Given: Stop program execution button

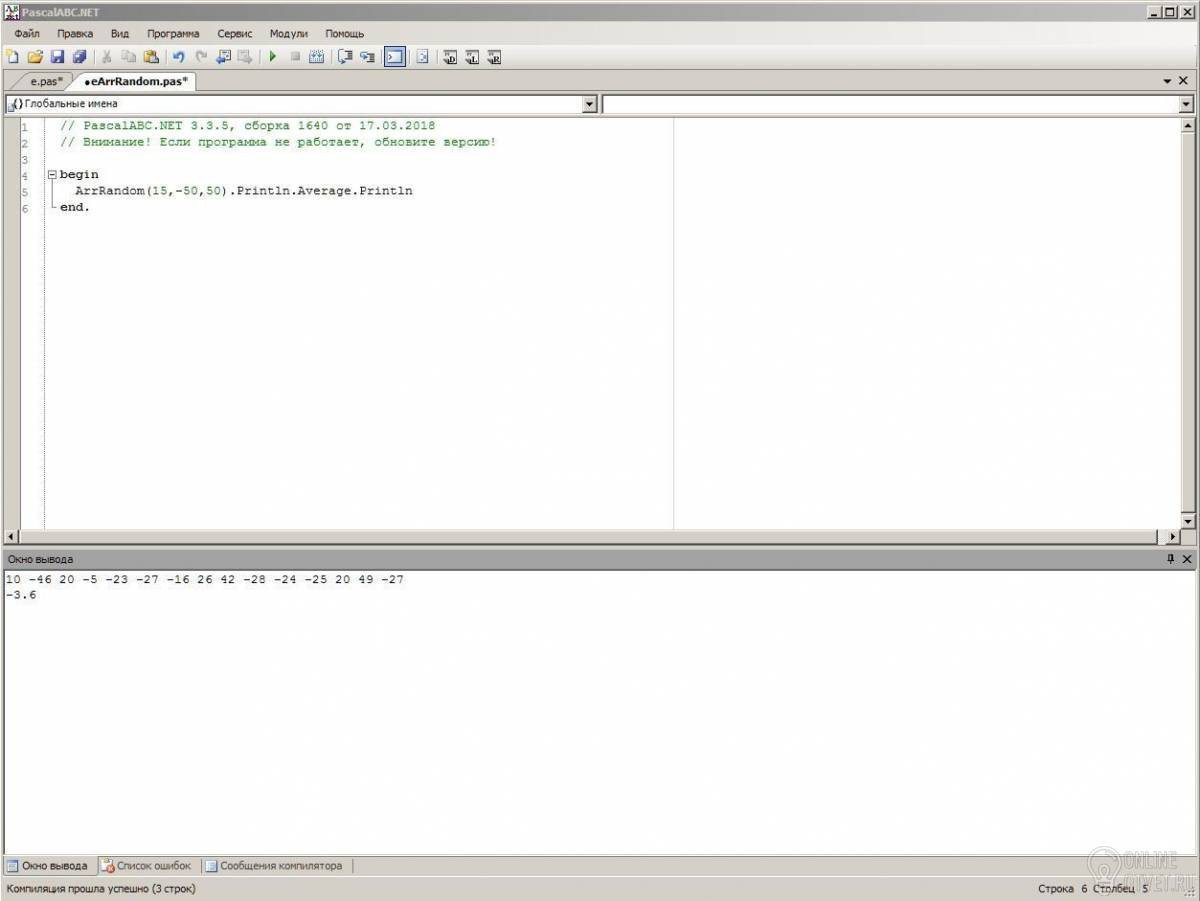Looking at the screenshot, I should coord(295,57).
